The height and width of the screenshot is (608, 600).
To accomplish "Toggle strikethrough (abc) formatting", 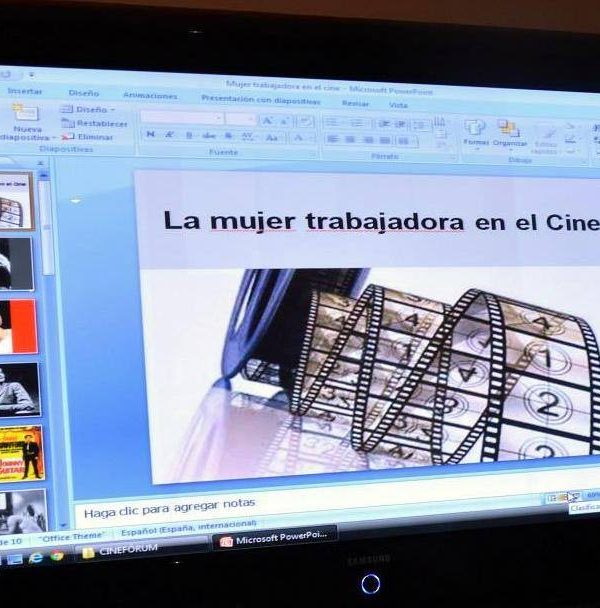I will [x=209, y=136].
